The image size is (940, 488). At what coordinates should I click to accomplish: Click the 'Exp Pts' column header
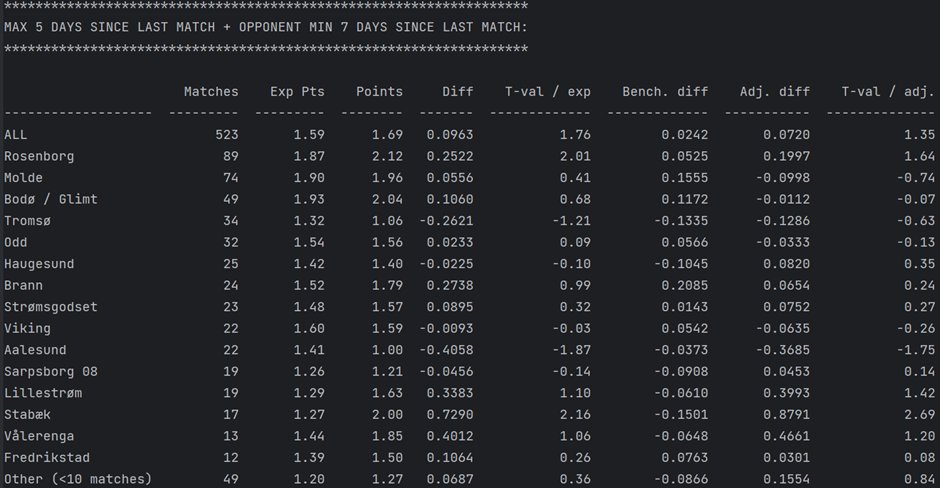click(297, 92)
